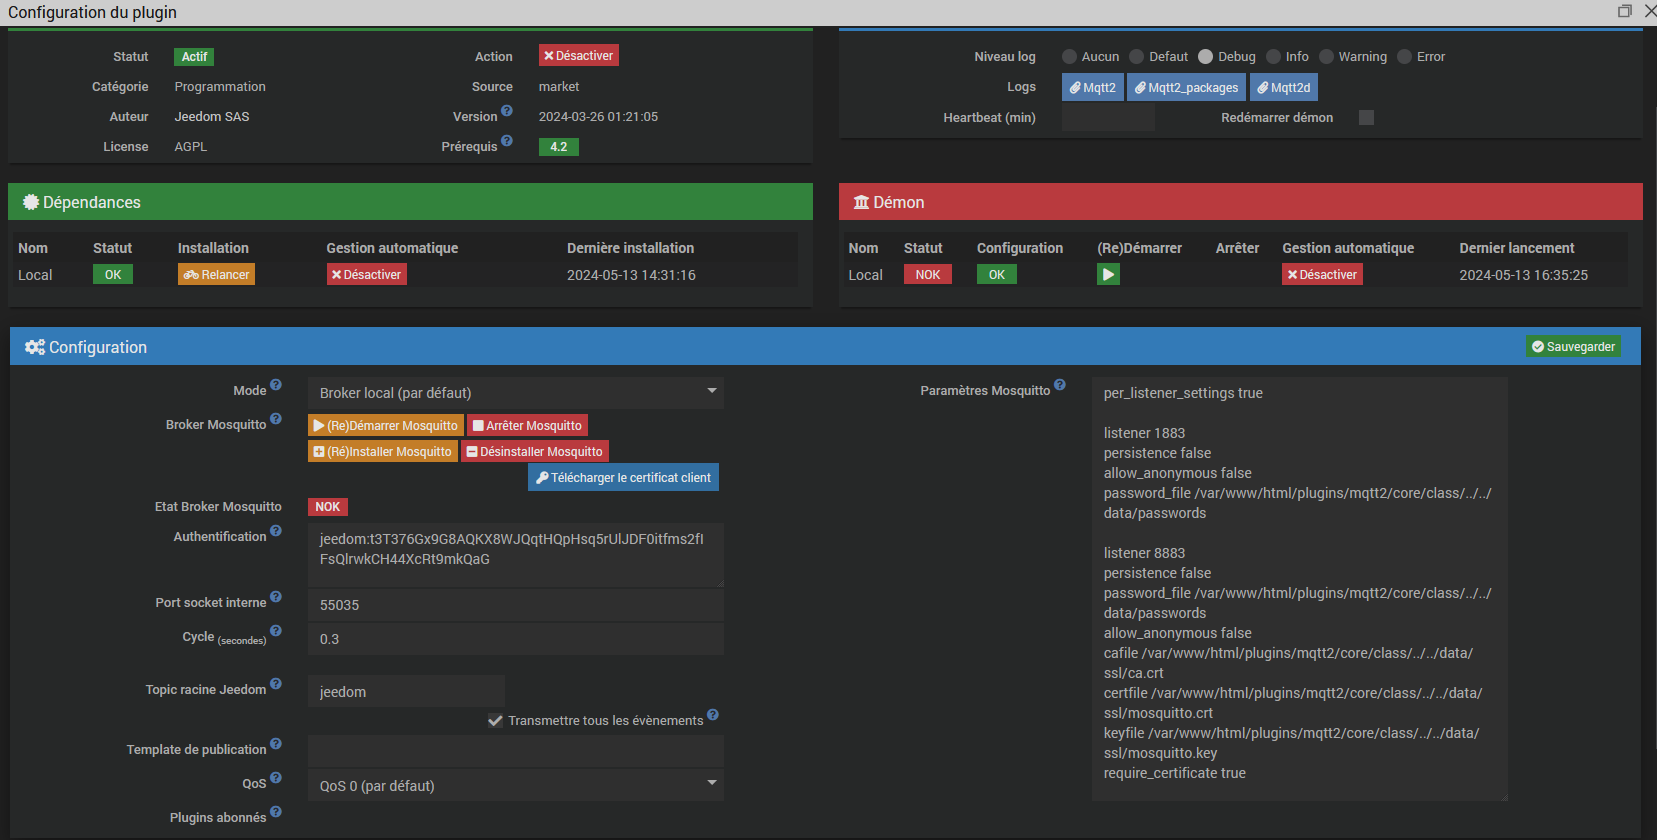Click Télécharger le certificat client
1657x840 pixels.
[x=623, y=478]
